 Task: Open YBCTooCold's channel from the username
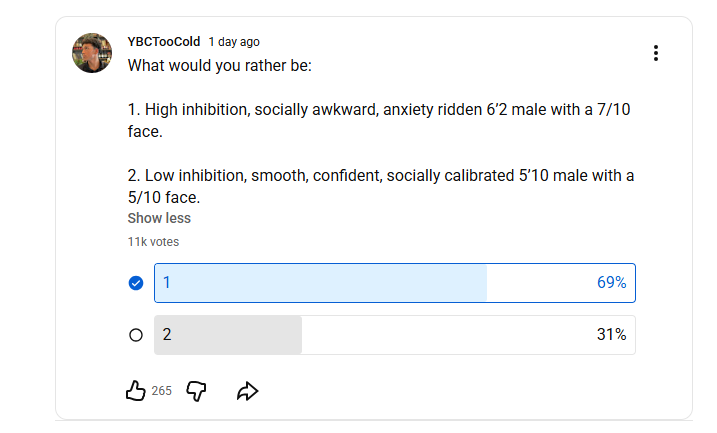click(164, 42)
